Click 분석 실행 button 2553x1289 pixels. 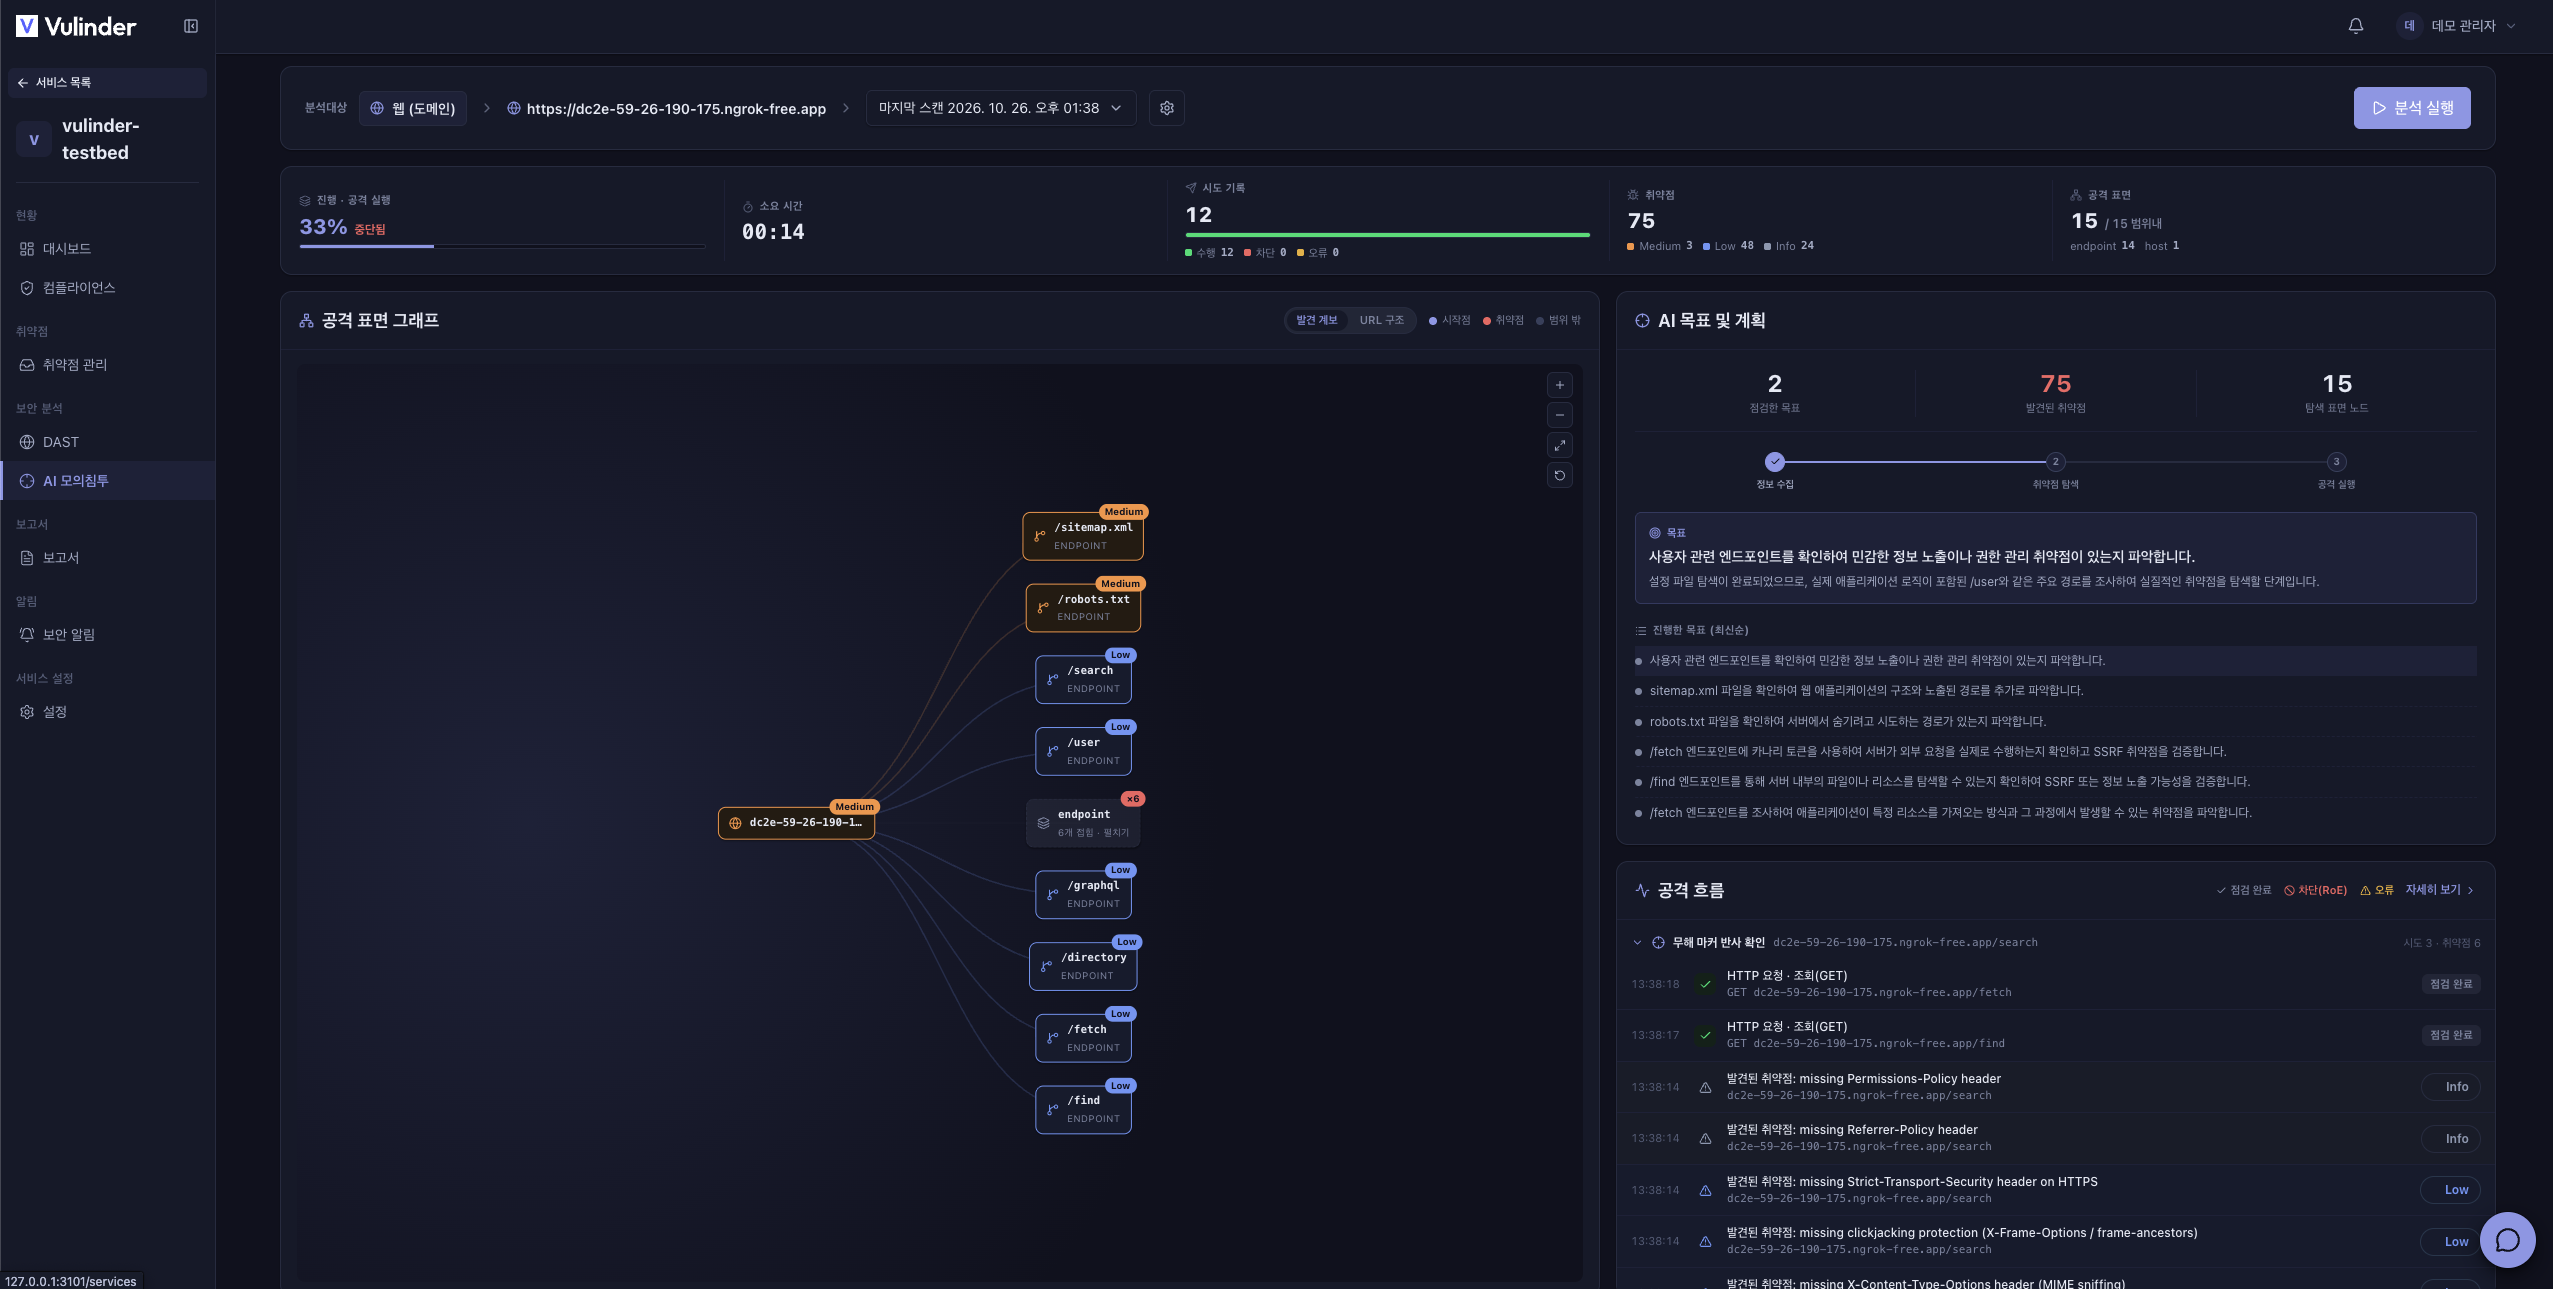pyautogui.click(x=2411, y=108)
